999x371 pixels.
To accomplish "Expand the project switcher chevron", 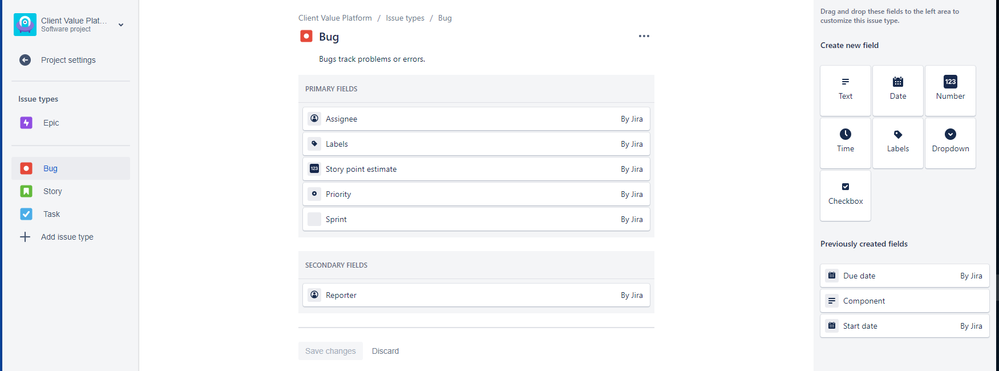I will tap(121, 25).
